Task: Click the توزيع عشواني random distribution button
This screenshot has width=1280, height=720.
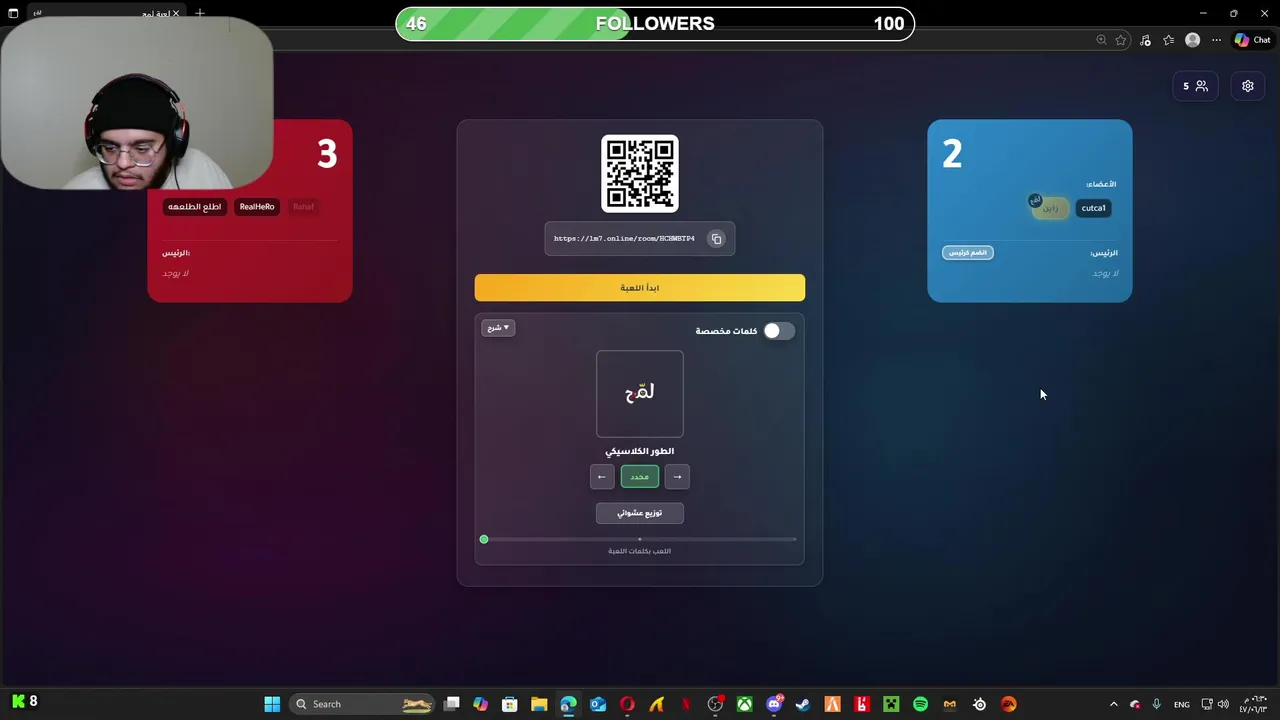Action: click(x=640, y=513)
